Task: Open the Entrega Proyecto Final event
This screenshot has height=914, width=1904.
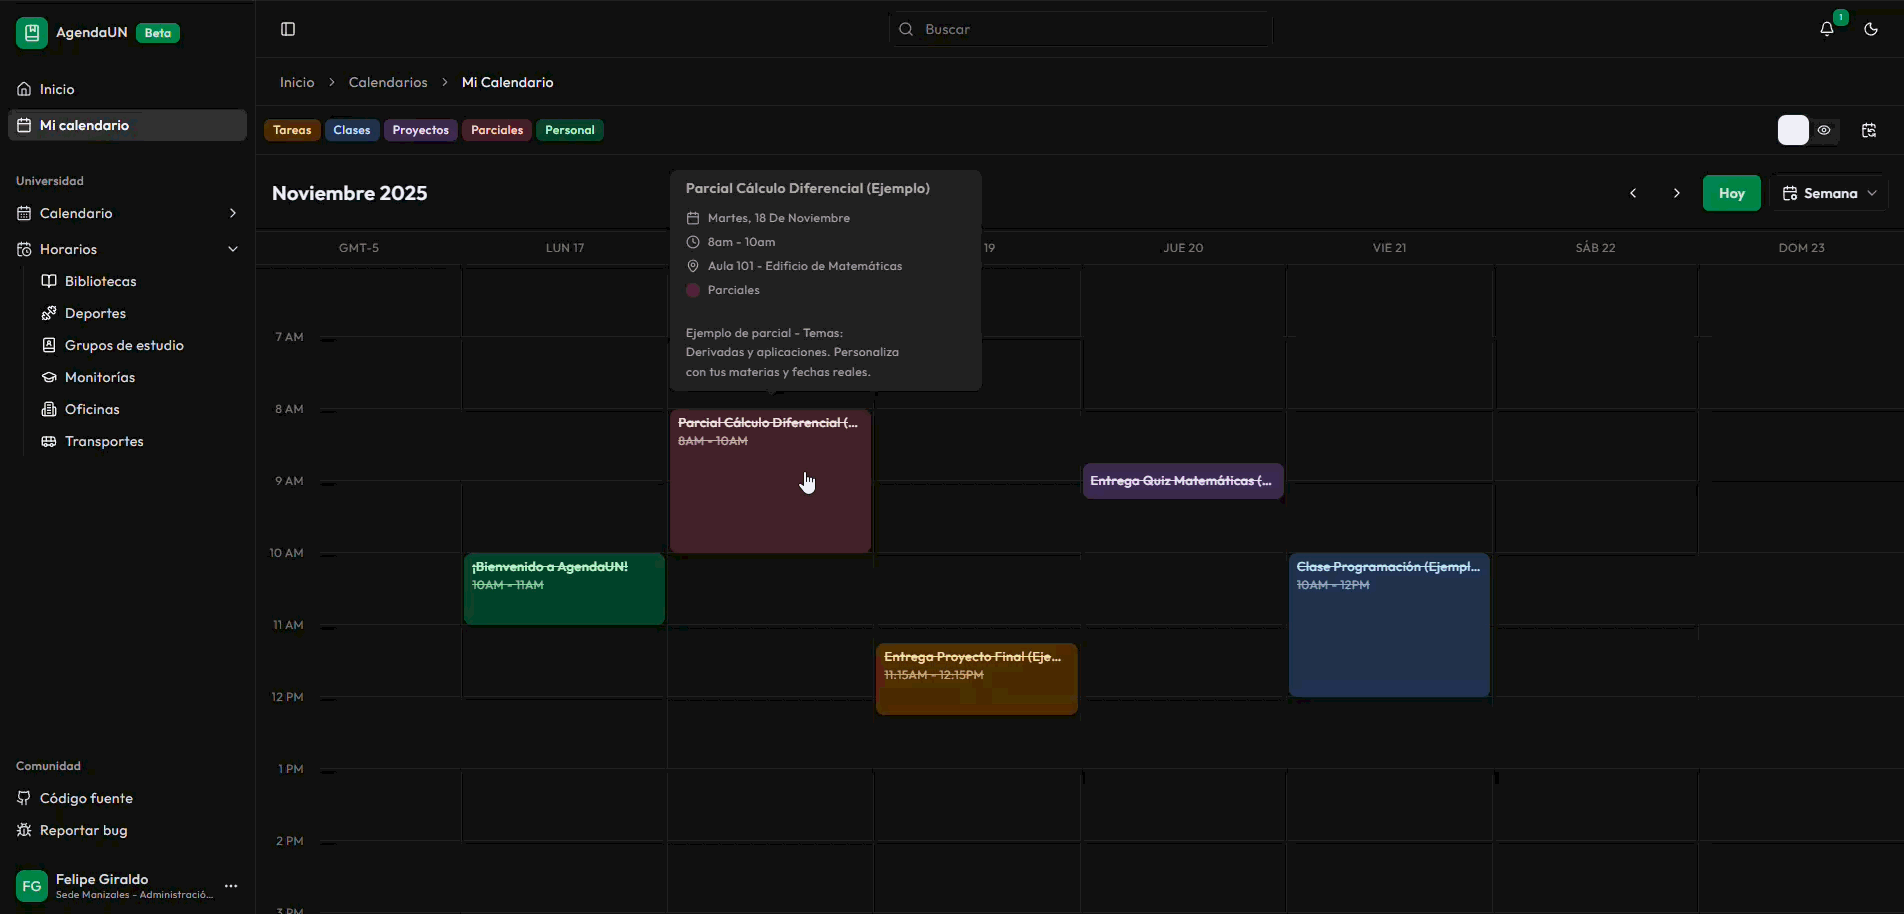Action: 977,679
